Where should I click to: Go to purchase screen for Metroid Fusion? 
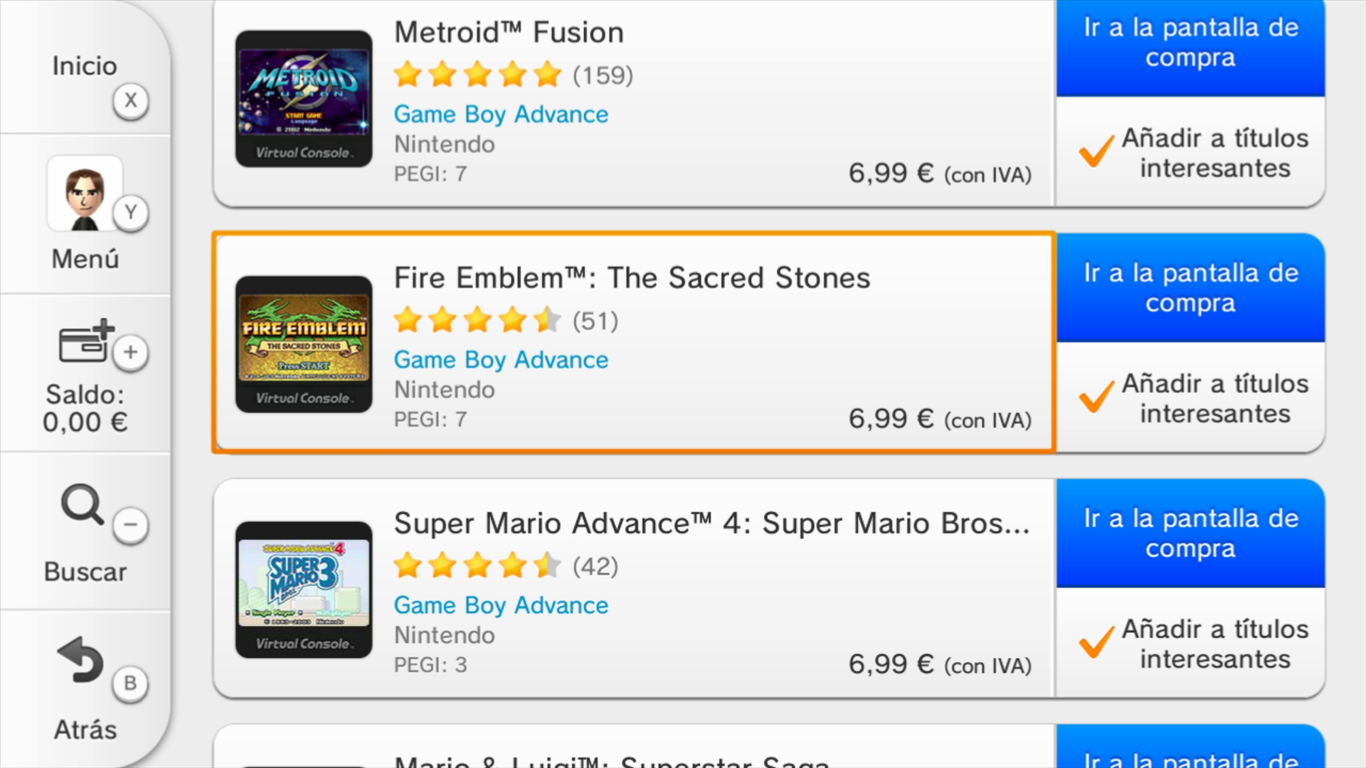(x=1190, y=44)
